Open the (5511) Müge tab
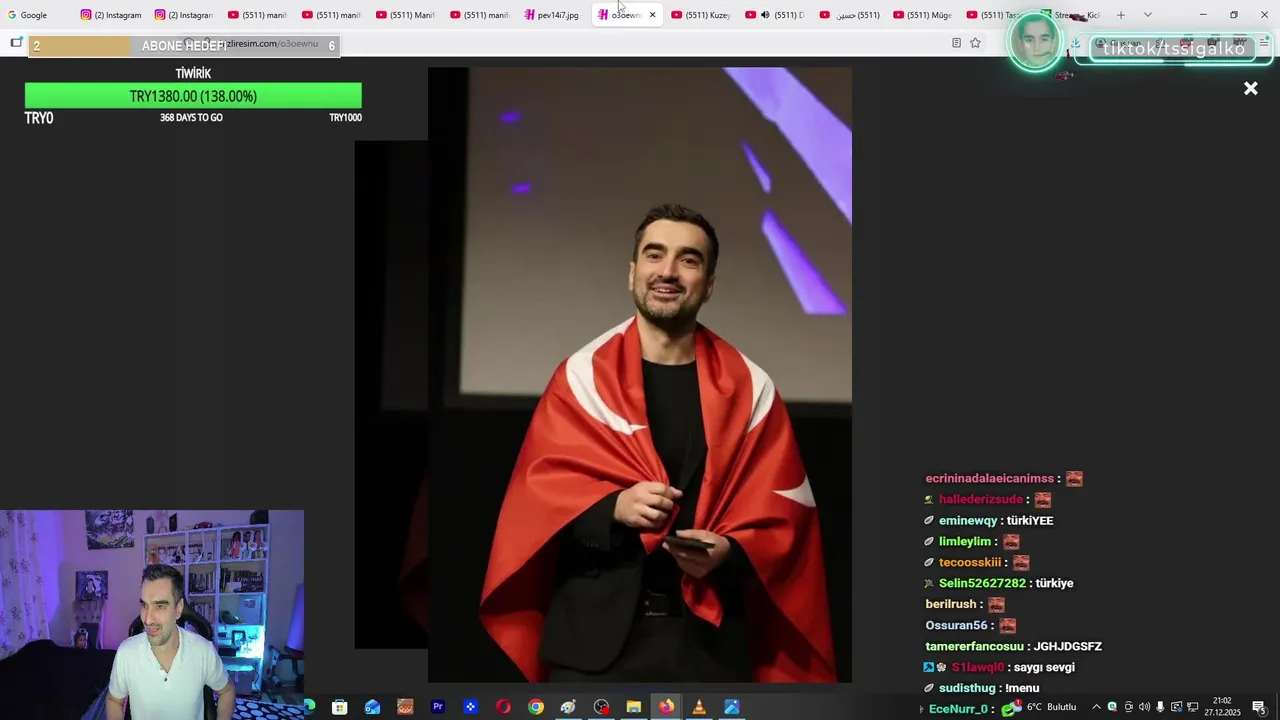 (x=922, y=15)
